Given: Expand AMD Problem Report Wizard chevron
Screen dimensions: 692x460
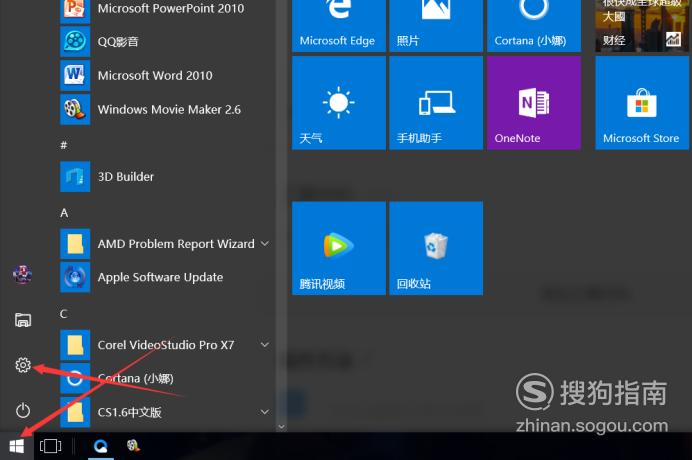Looking at the screenshot, I should (264, 244).
